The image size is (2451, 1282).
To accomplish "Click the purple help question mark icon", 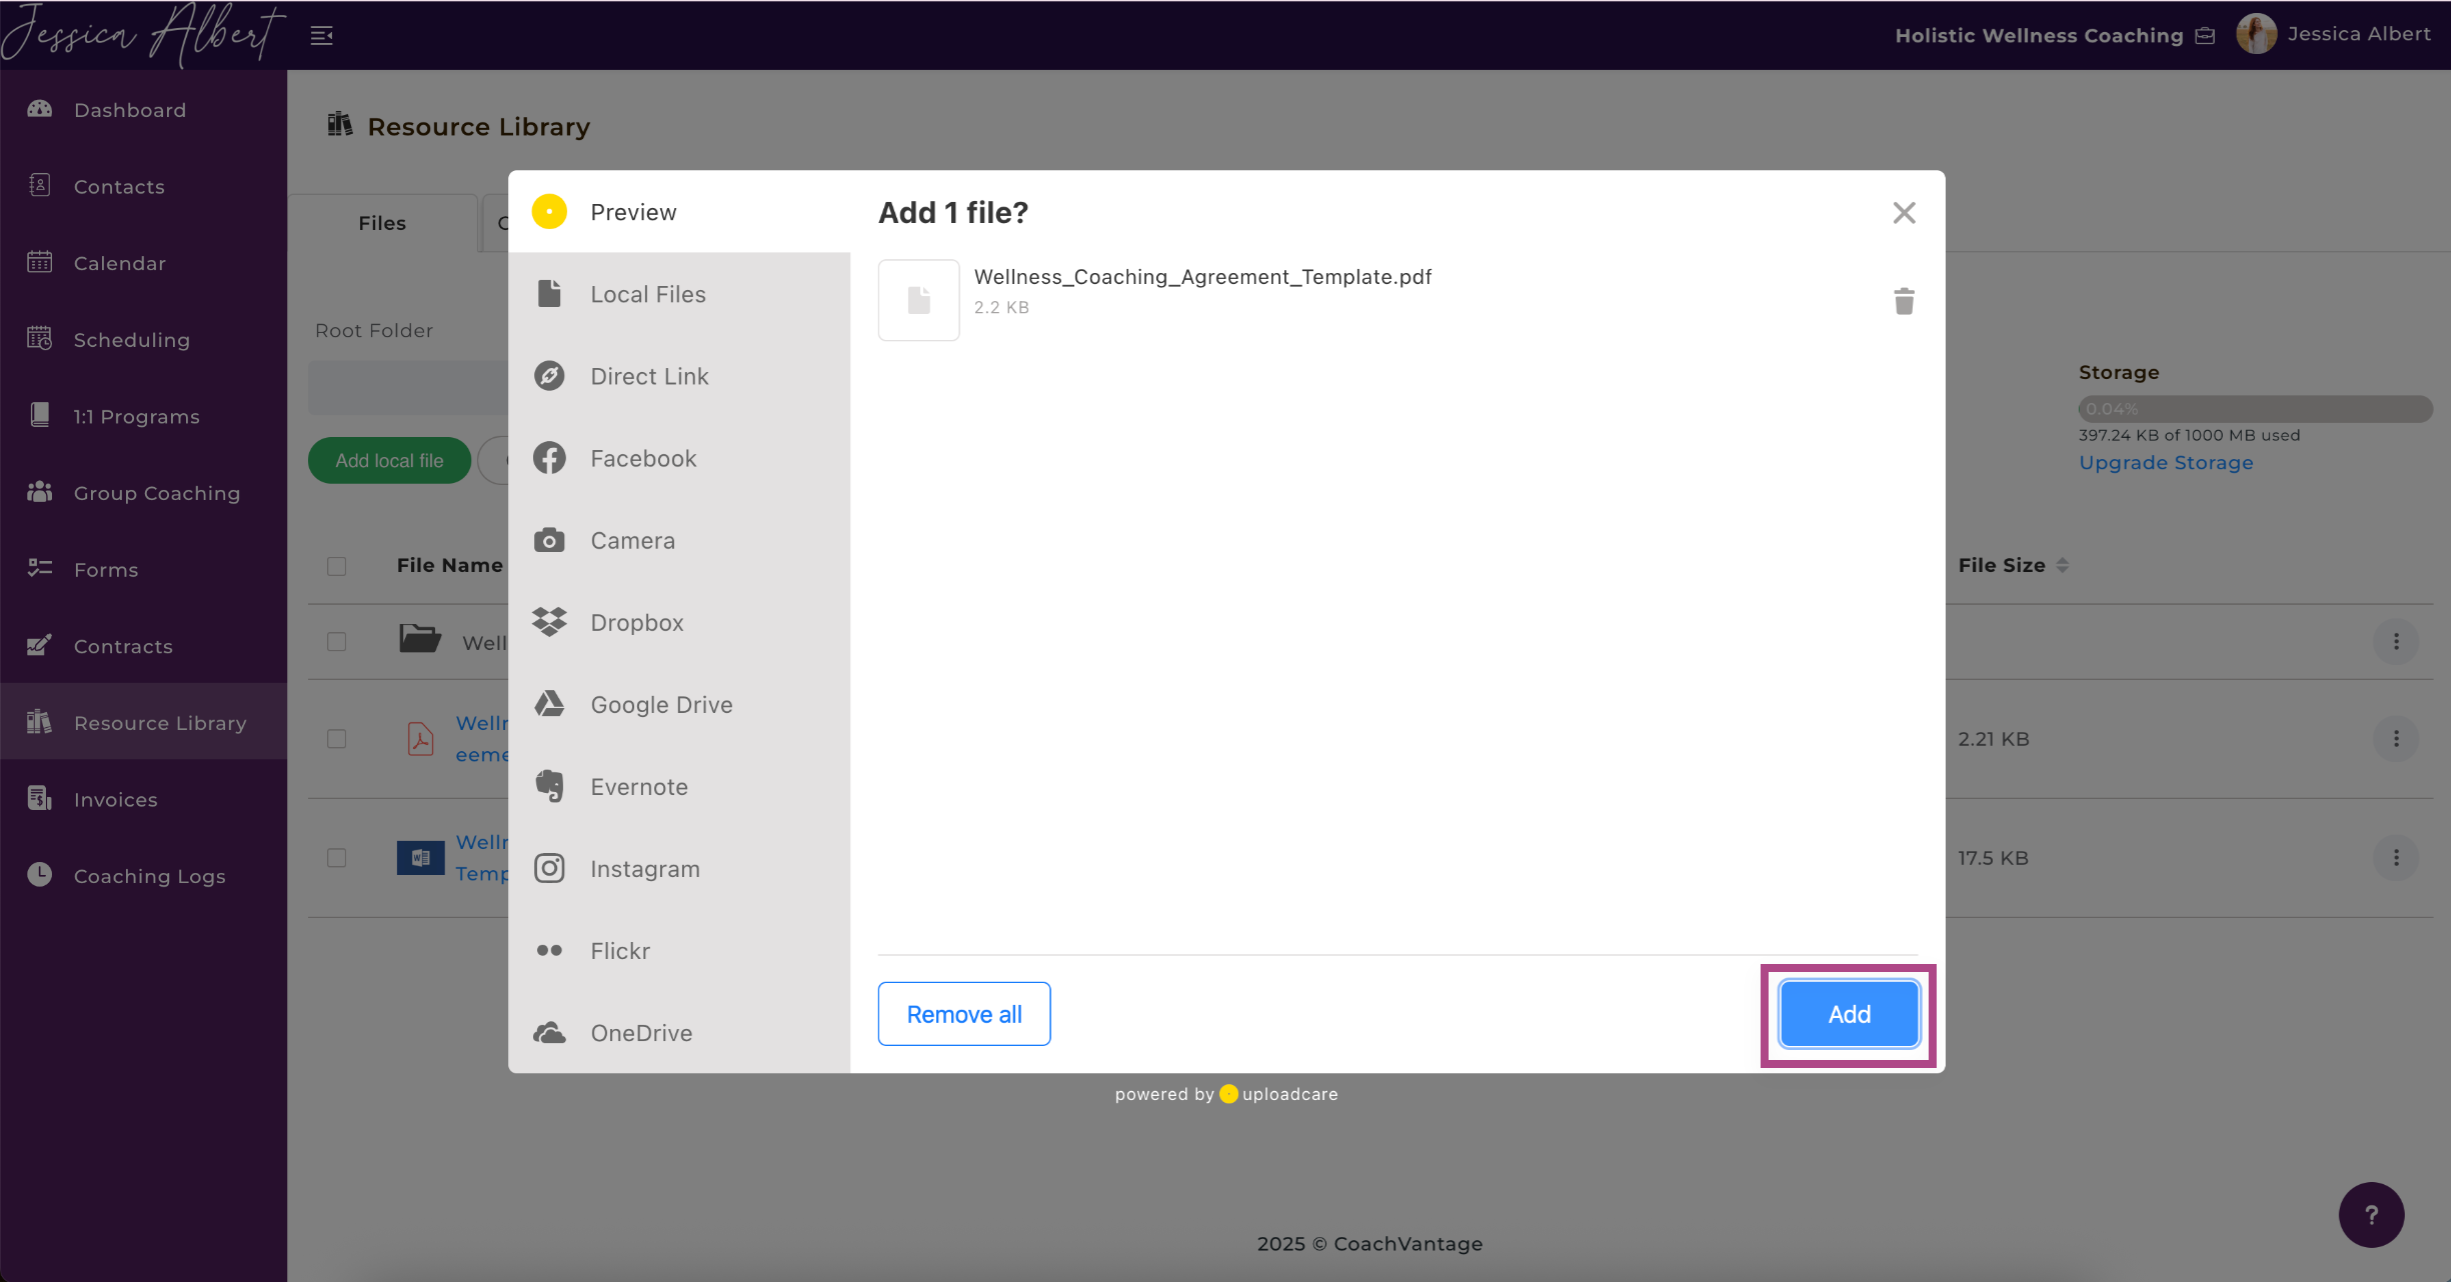I will [x=2370, y=1214].
